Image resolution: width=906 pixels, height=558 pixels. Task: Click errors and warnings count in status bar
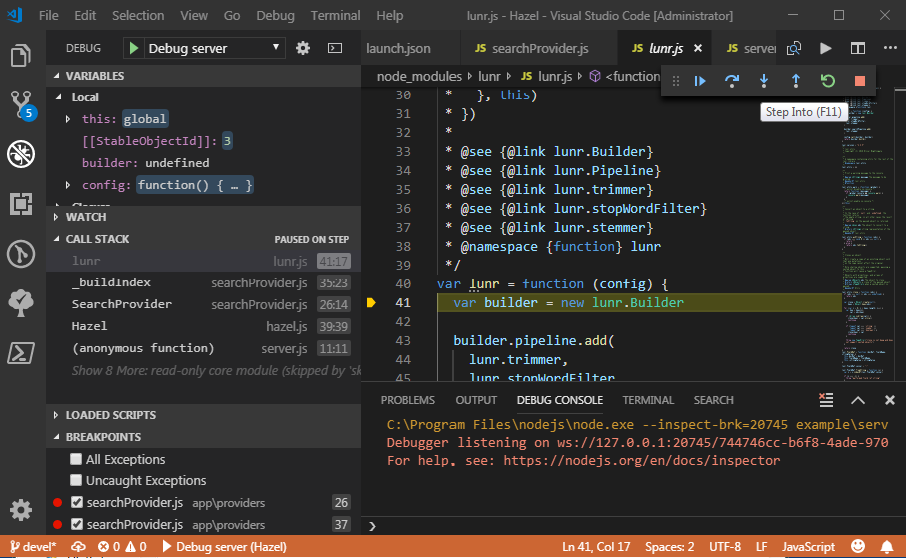122,546
